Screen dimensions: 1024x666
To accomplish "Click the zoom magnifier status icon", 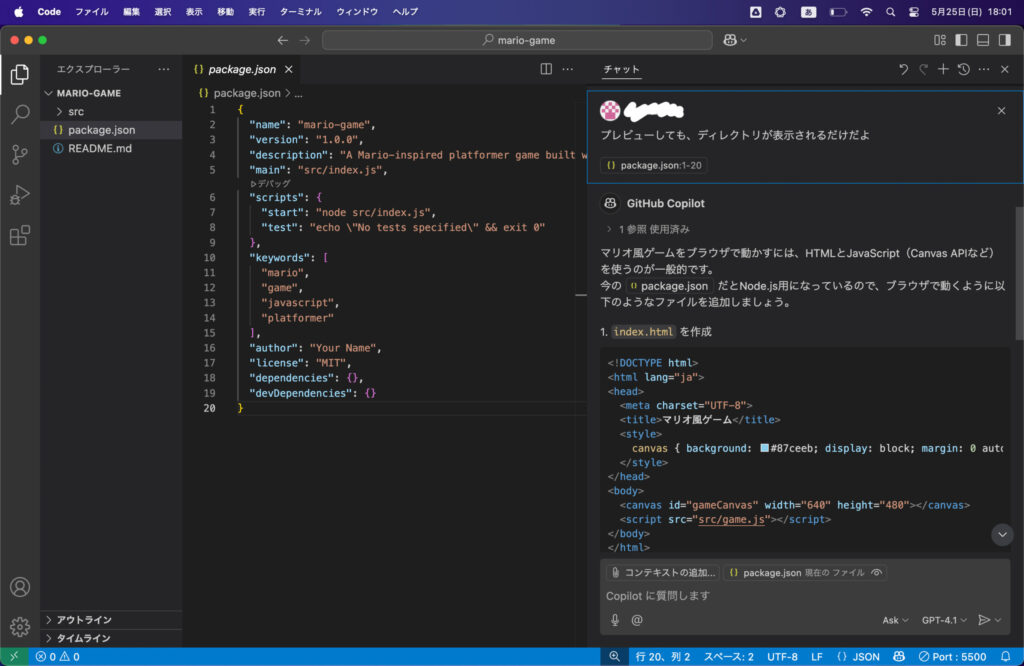I will (614, 657).
